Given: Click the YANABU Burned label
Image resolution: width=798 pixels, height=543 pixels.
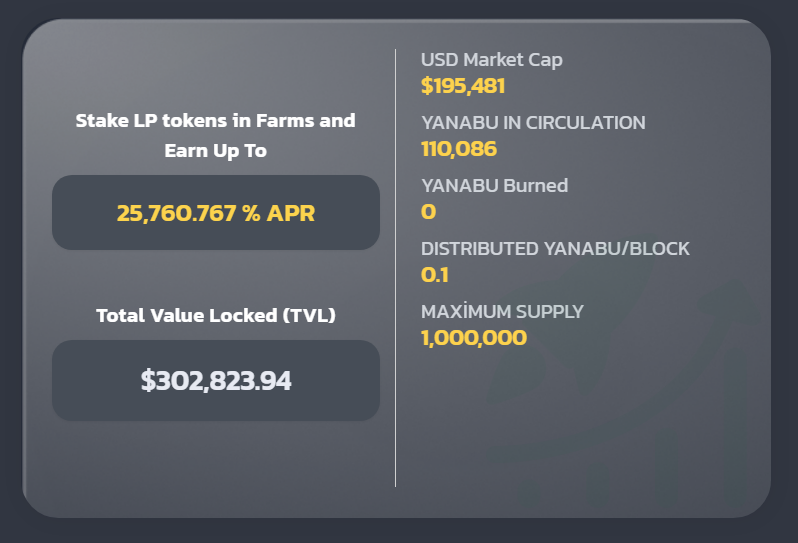Looking at the screenshot, I should point(494,185).
